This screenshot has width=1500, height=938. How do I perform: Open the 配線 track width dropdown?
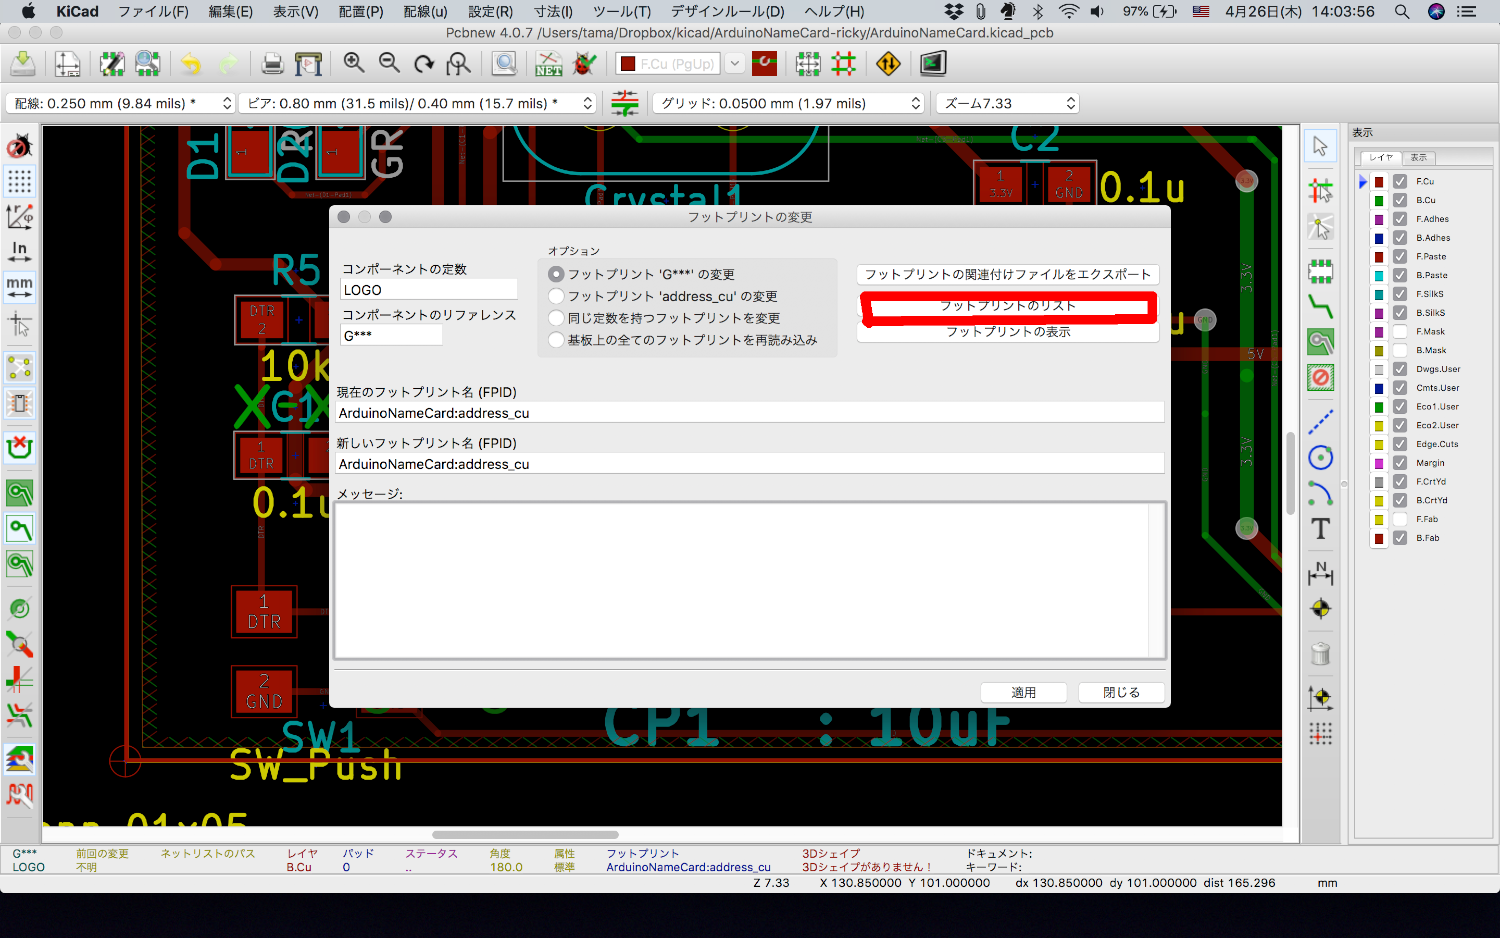coord(121,103)
